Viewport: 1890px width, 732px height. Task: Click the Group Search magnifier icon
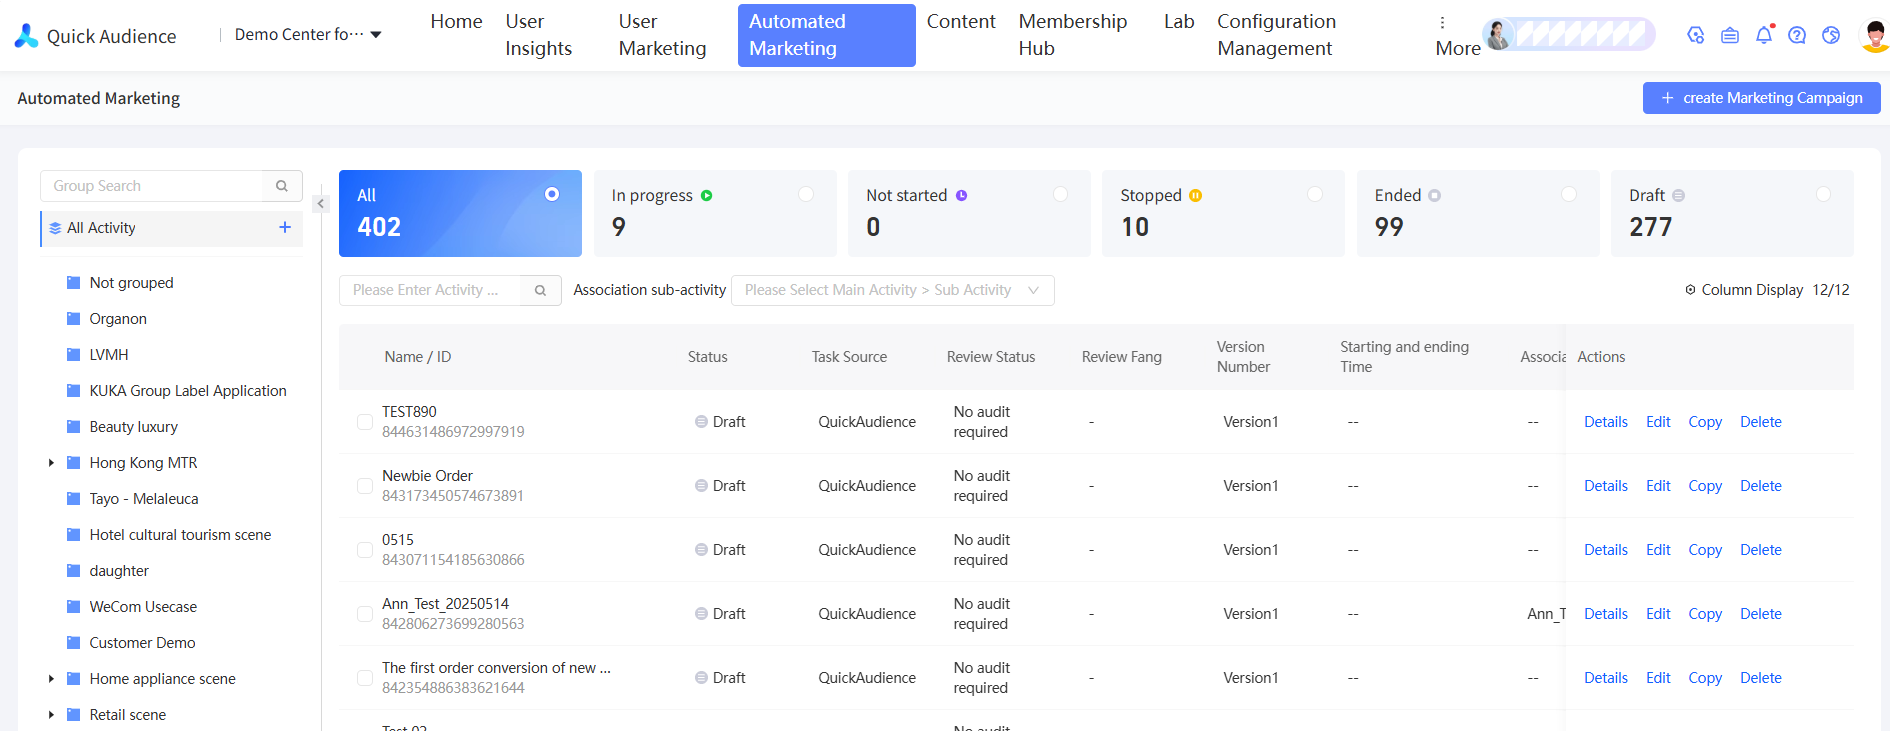tap(282, 186)
